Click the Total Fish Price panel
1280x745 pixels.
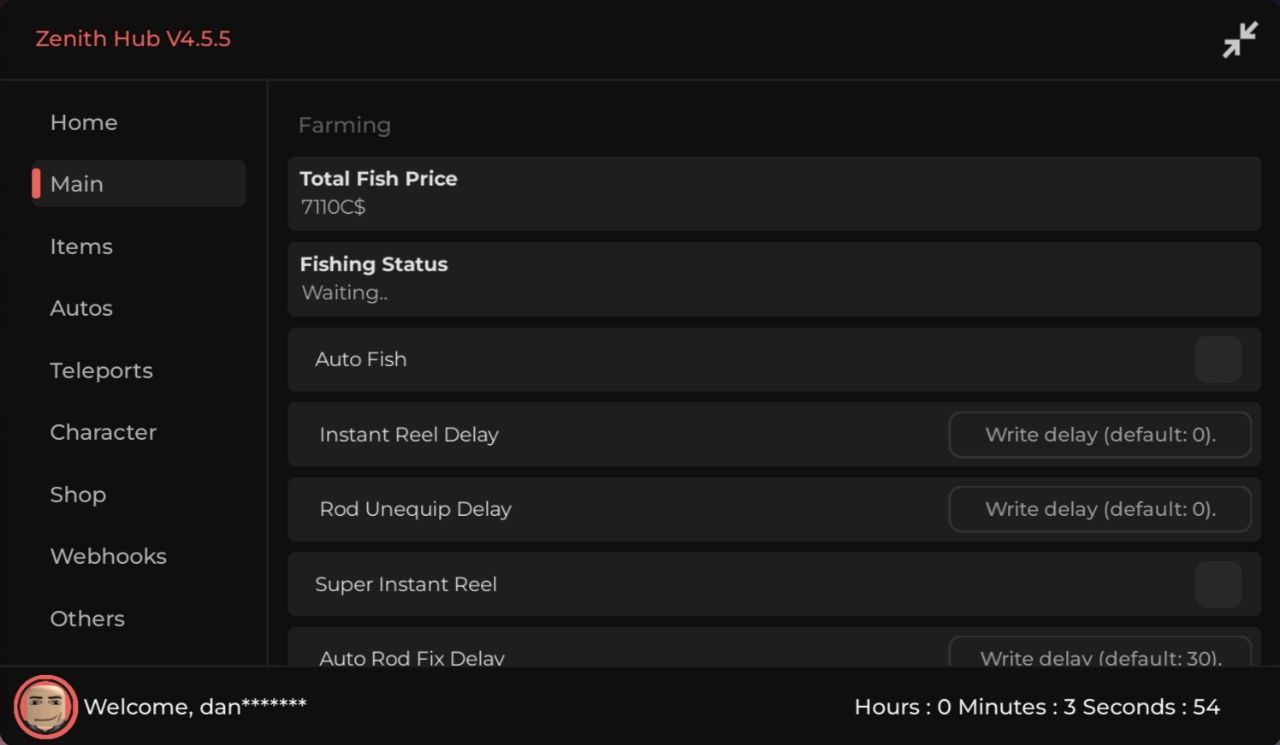coord(774,193)
